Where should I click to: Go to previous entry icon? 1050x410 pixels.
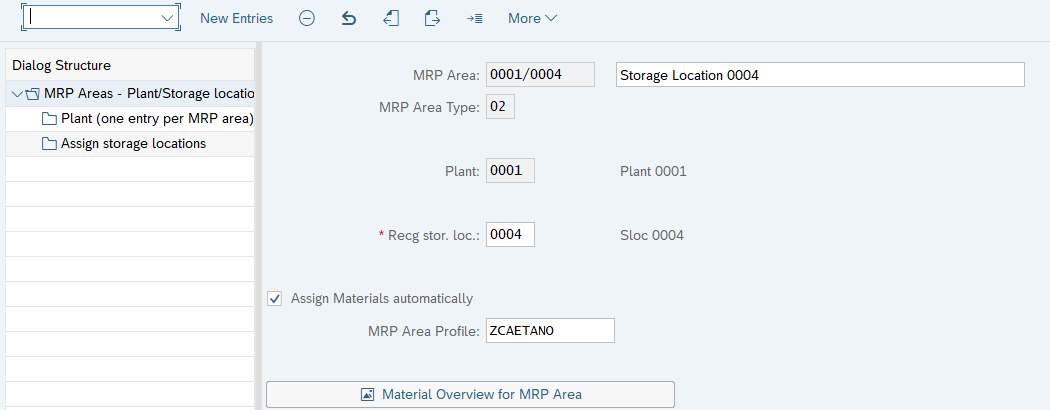(391, 19)
